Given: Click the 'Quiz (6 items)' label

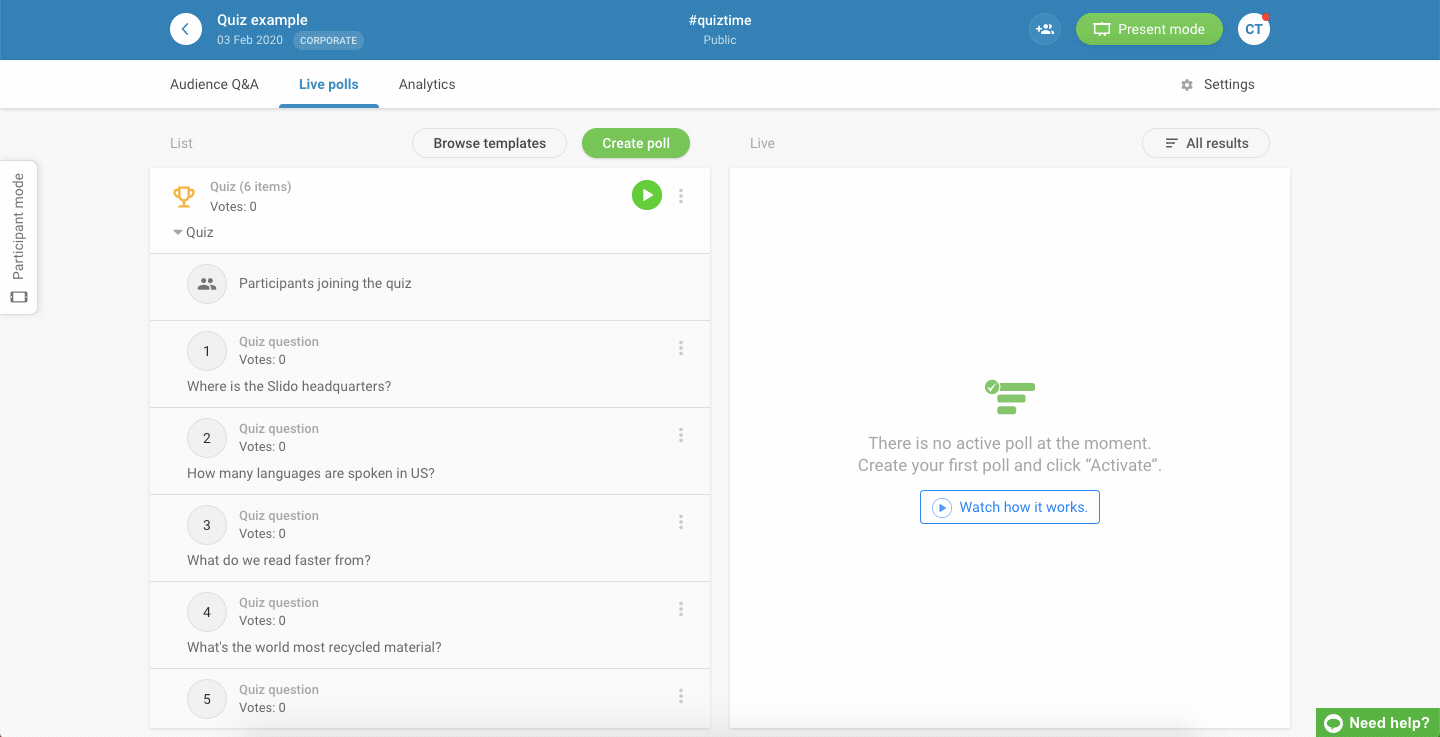Looking at the screenshot, I should [x=250, y=187].
